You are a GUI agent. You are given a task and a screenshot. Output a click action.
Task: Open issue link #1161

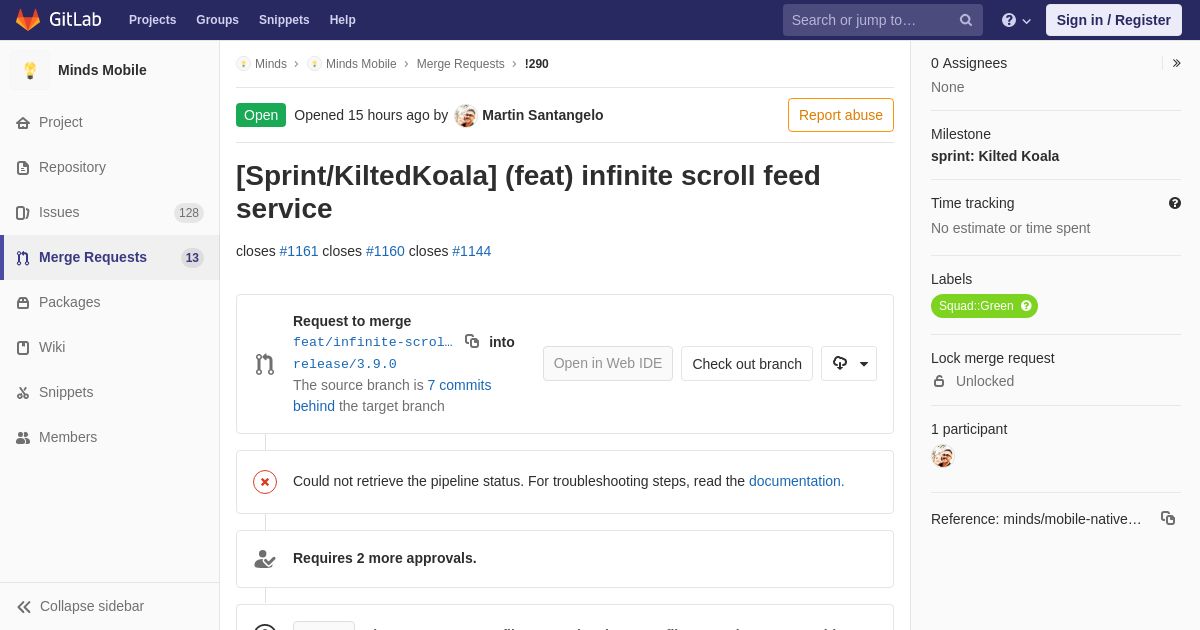299,251
